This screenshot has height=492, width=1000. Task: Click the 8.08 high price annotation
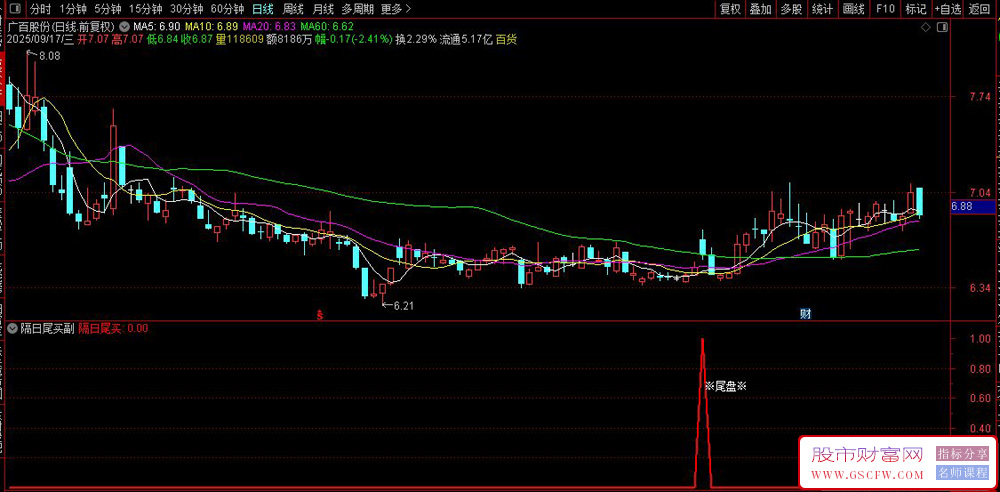(x=49, y=56)
